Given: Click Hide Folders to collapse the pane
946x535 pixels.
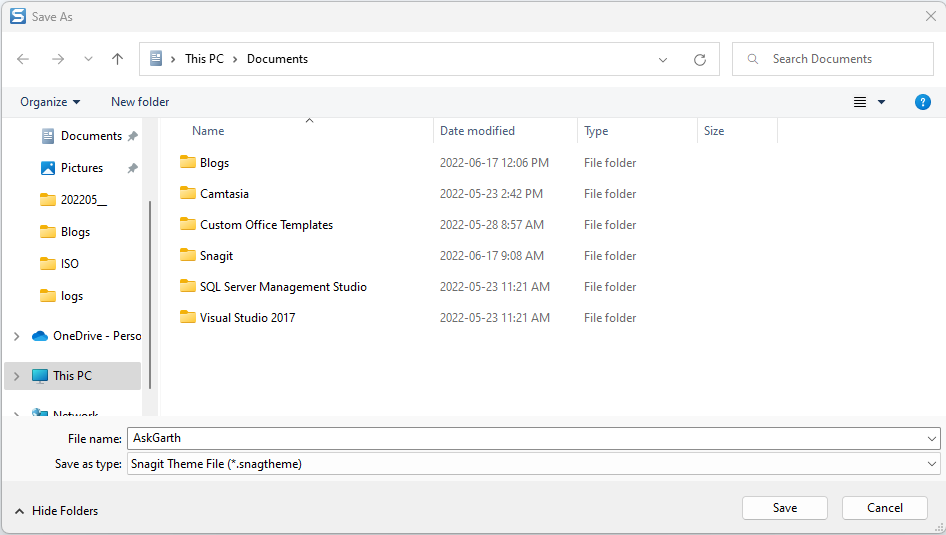Looking at the screenshot, I should [x=56, y=511].
